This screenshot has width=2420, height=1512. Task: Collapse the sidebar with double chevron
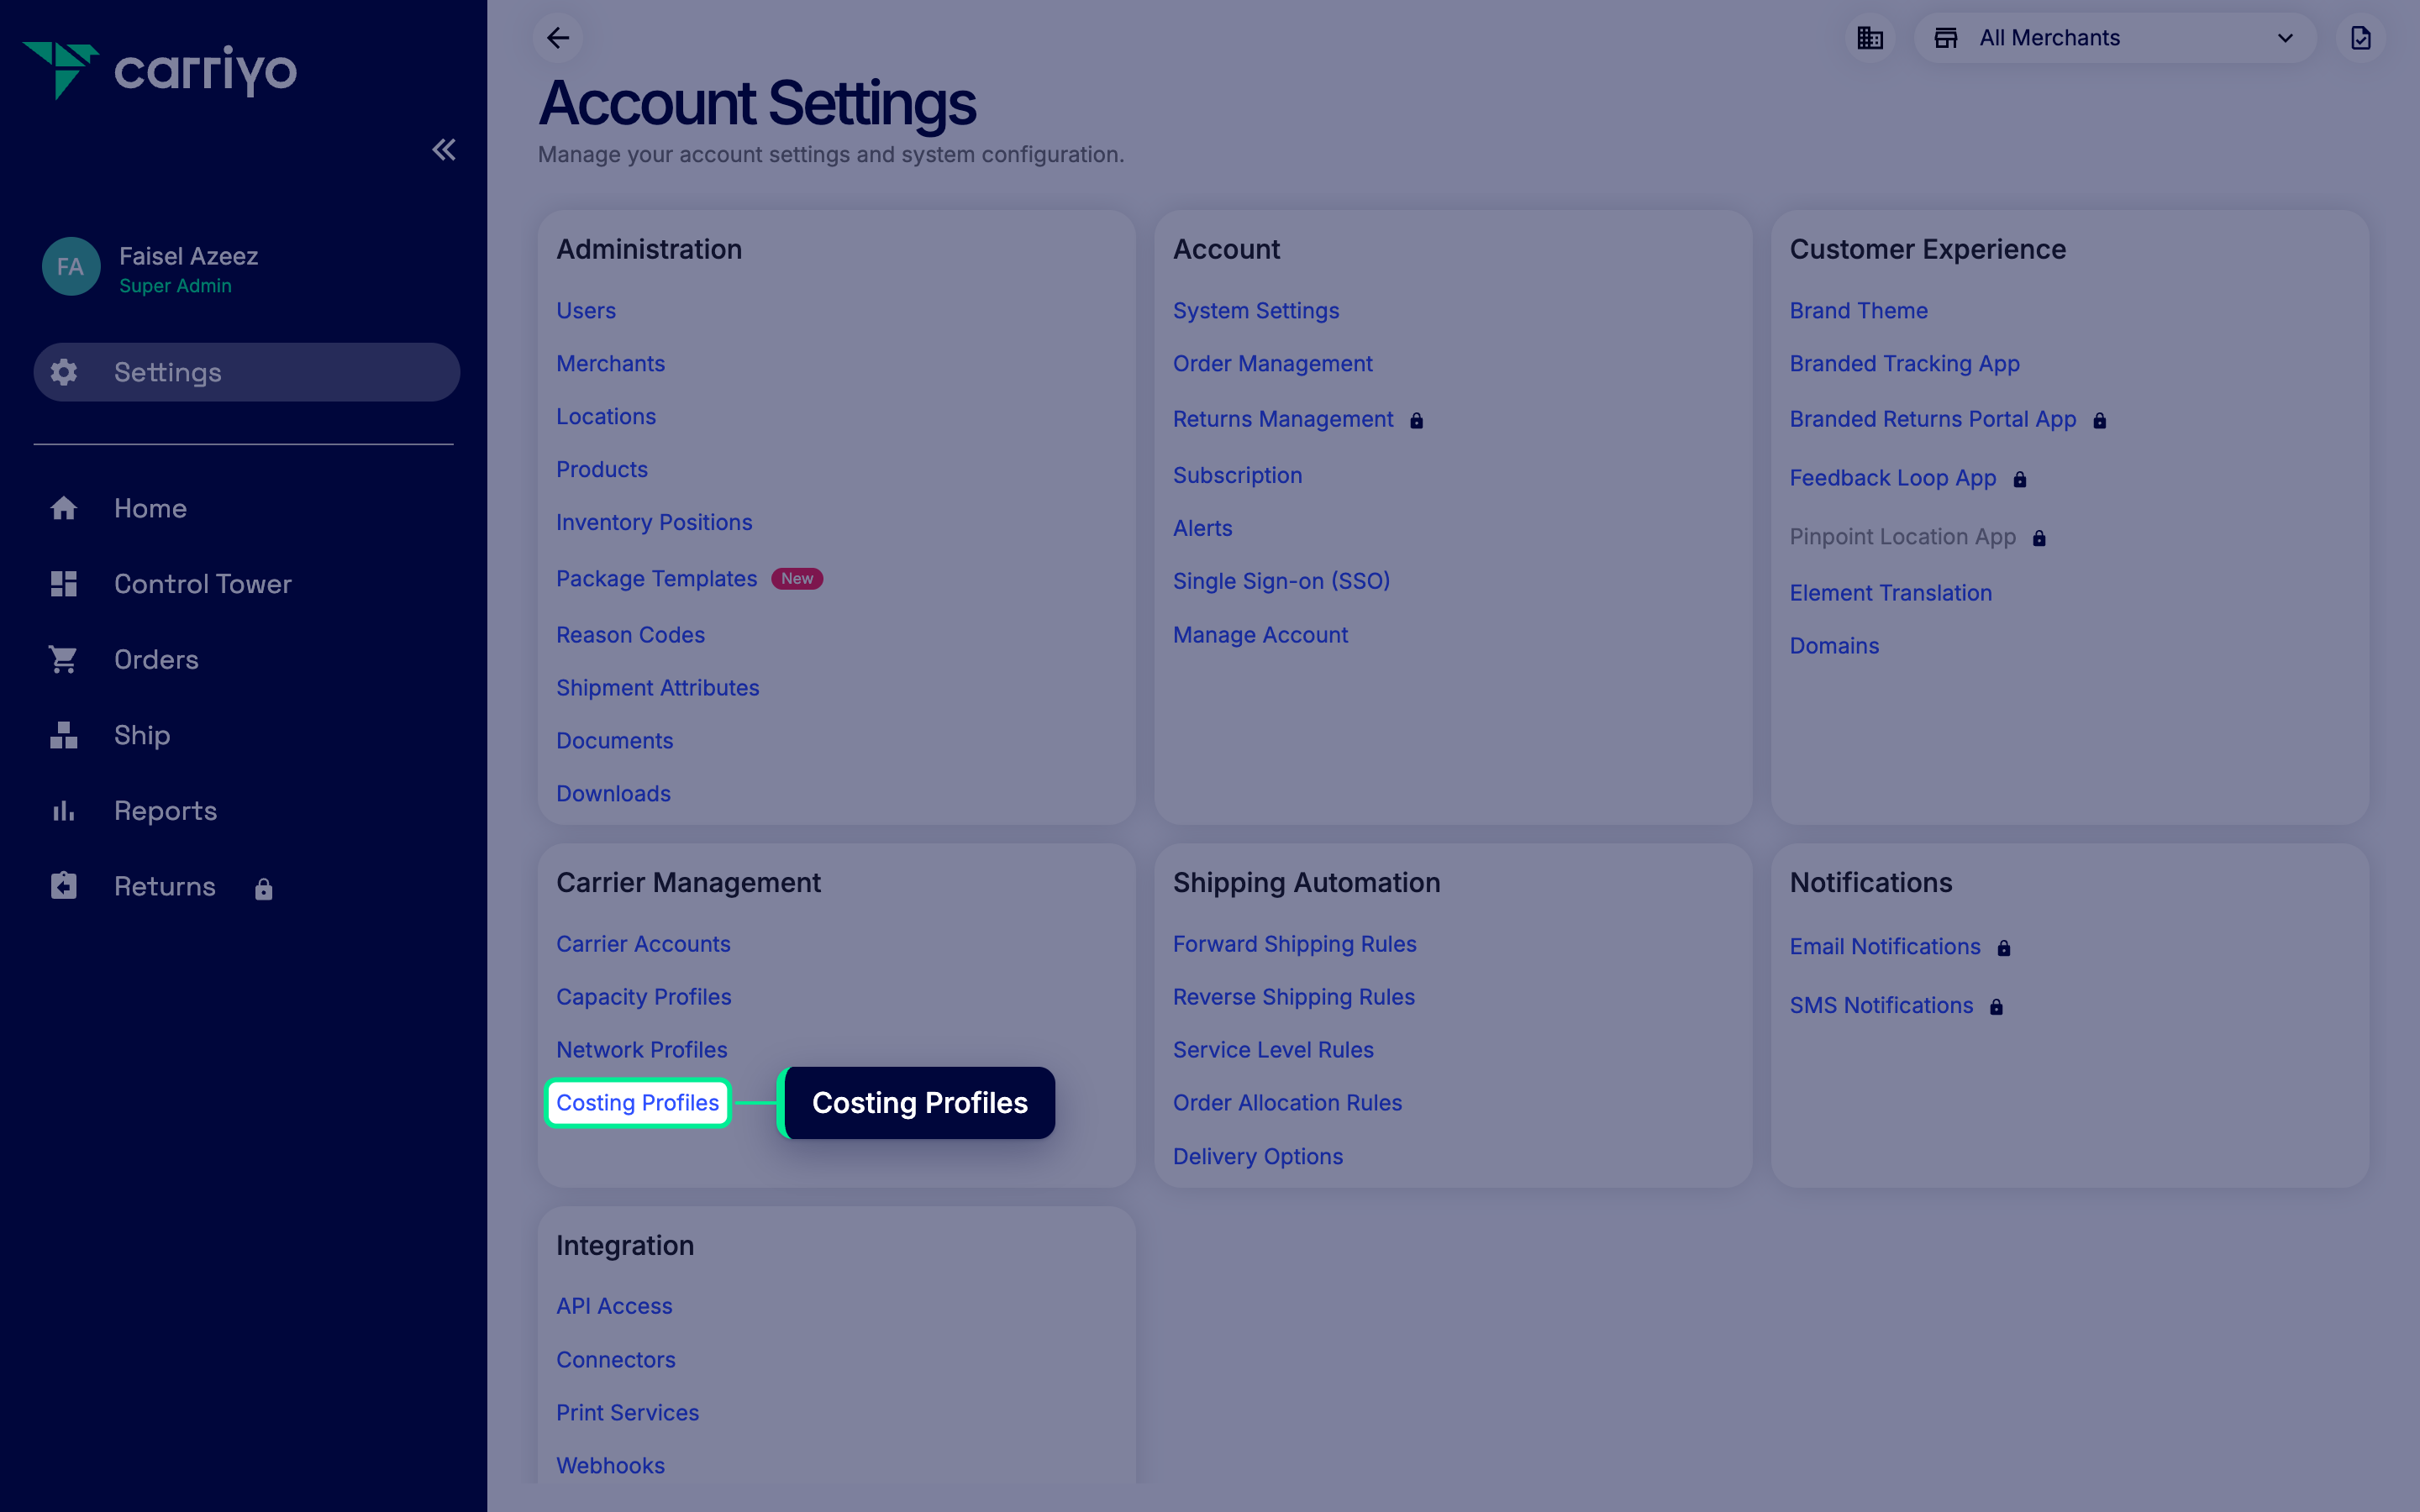[x=444, y=150]
